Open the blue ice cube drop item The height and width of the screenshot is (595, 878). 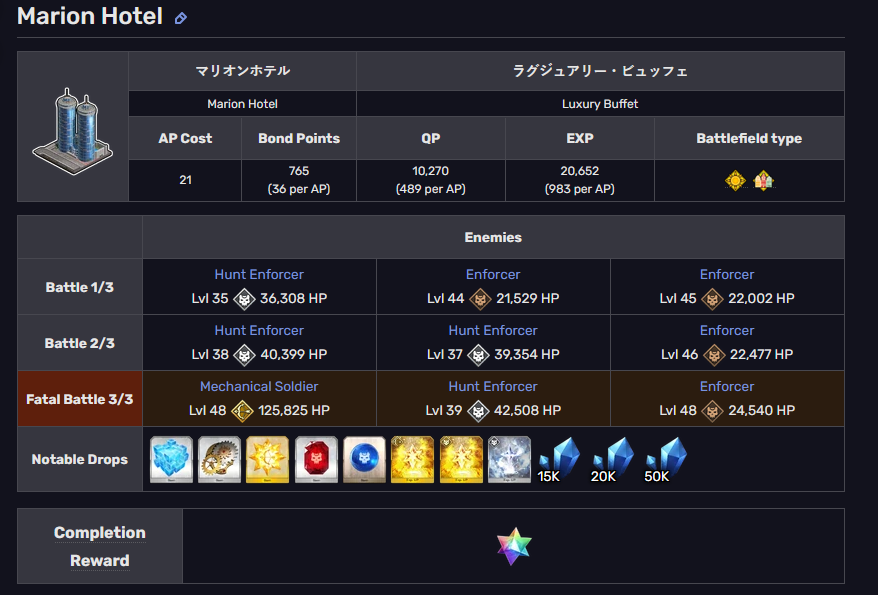coord(171,460)
